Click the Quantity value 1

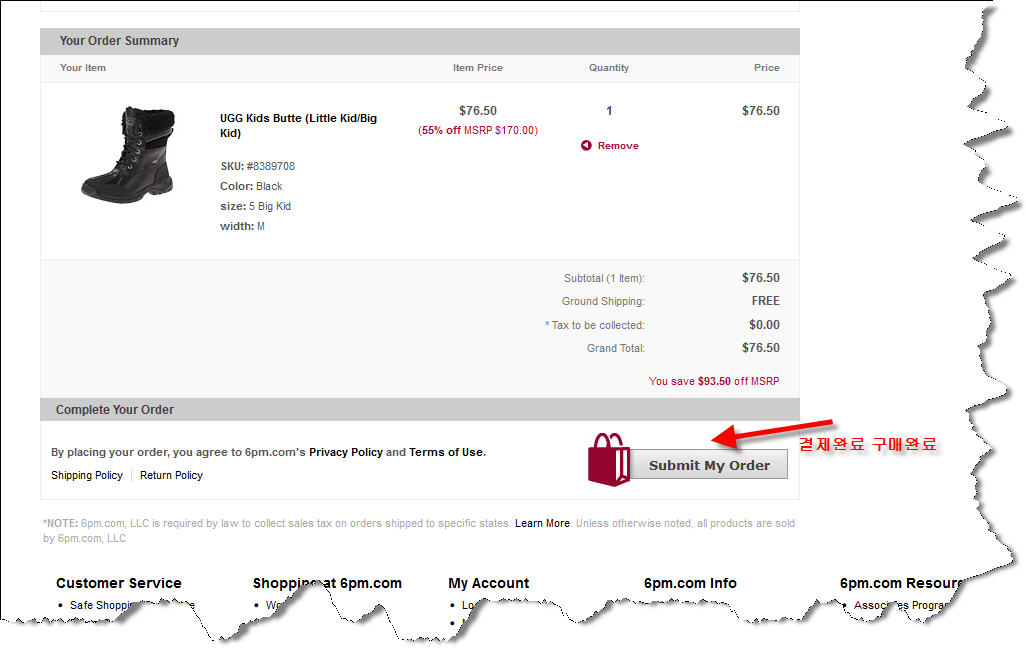pos(609,111)
